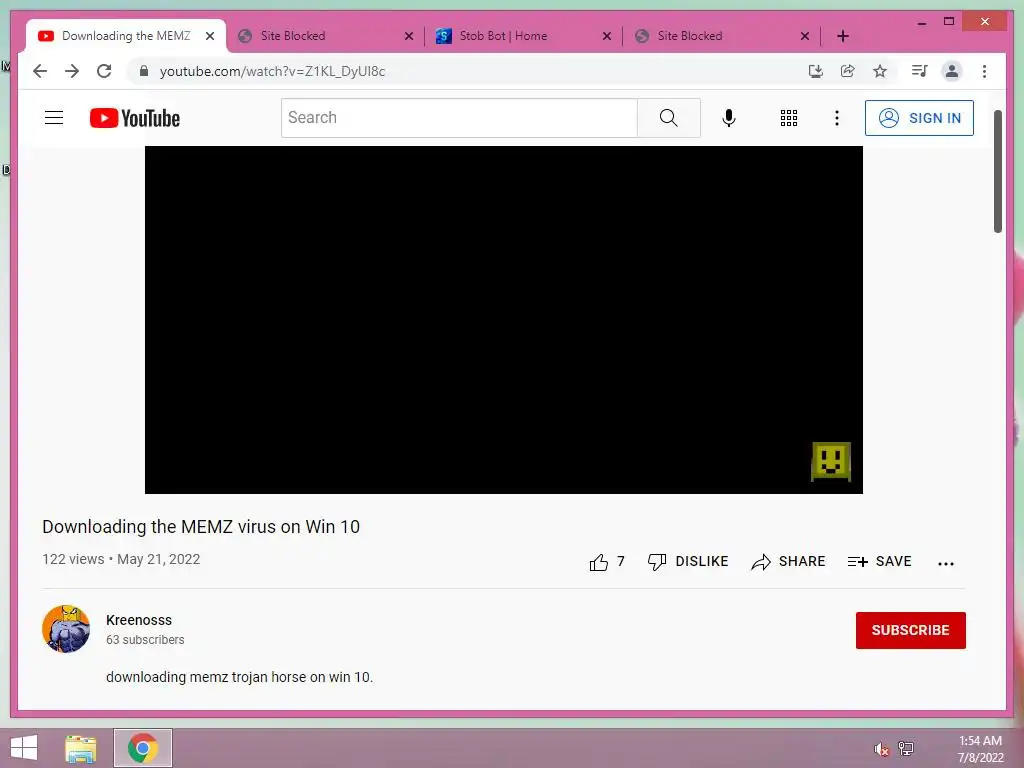This screenshot has height=768, width=1024.
Task: Click the smiley watermark in video
Action: (831, 462)
